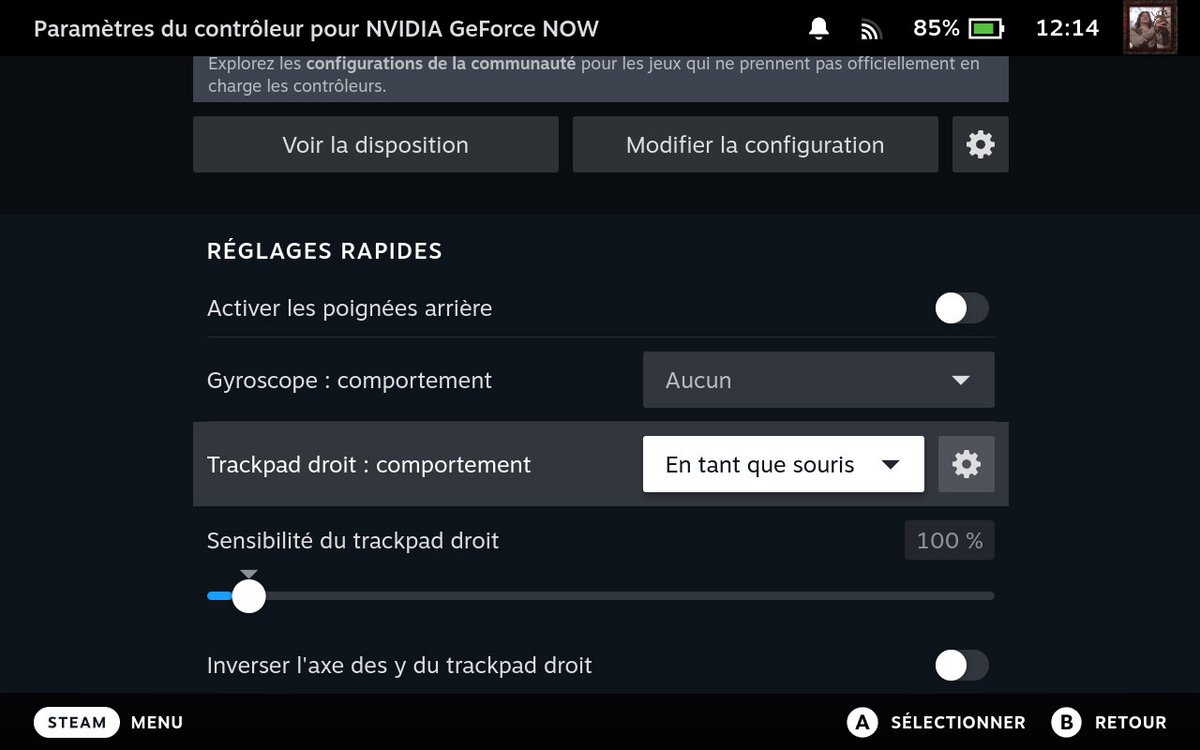Toggle Inverser l'axe des y du trackpad droit
This screenshot has height=750, width=1200.
tap(961, 665)
